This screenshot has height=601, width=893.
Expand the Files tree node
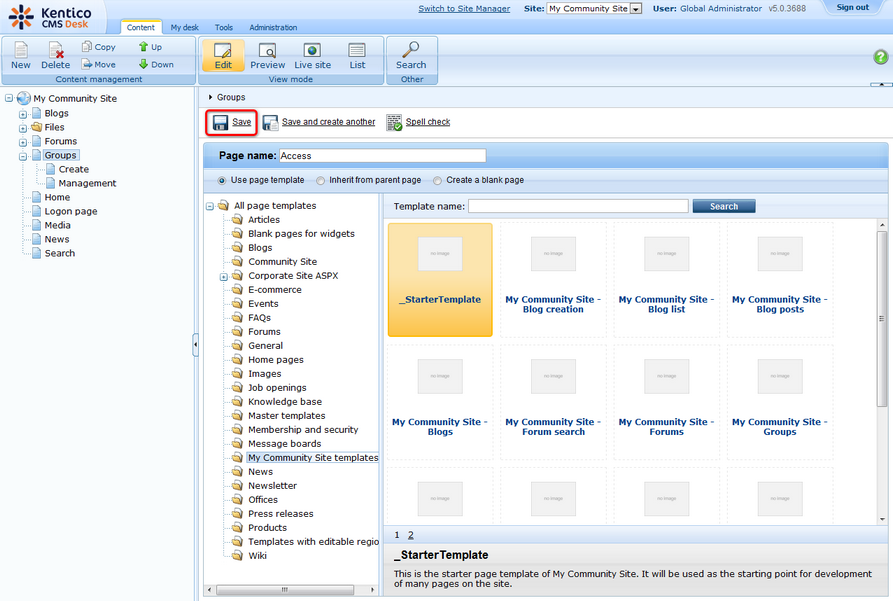pos(23,128)
